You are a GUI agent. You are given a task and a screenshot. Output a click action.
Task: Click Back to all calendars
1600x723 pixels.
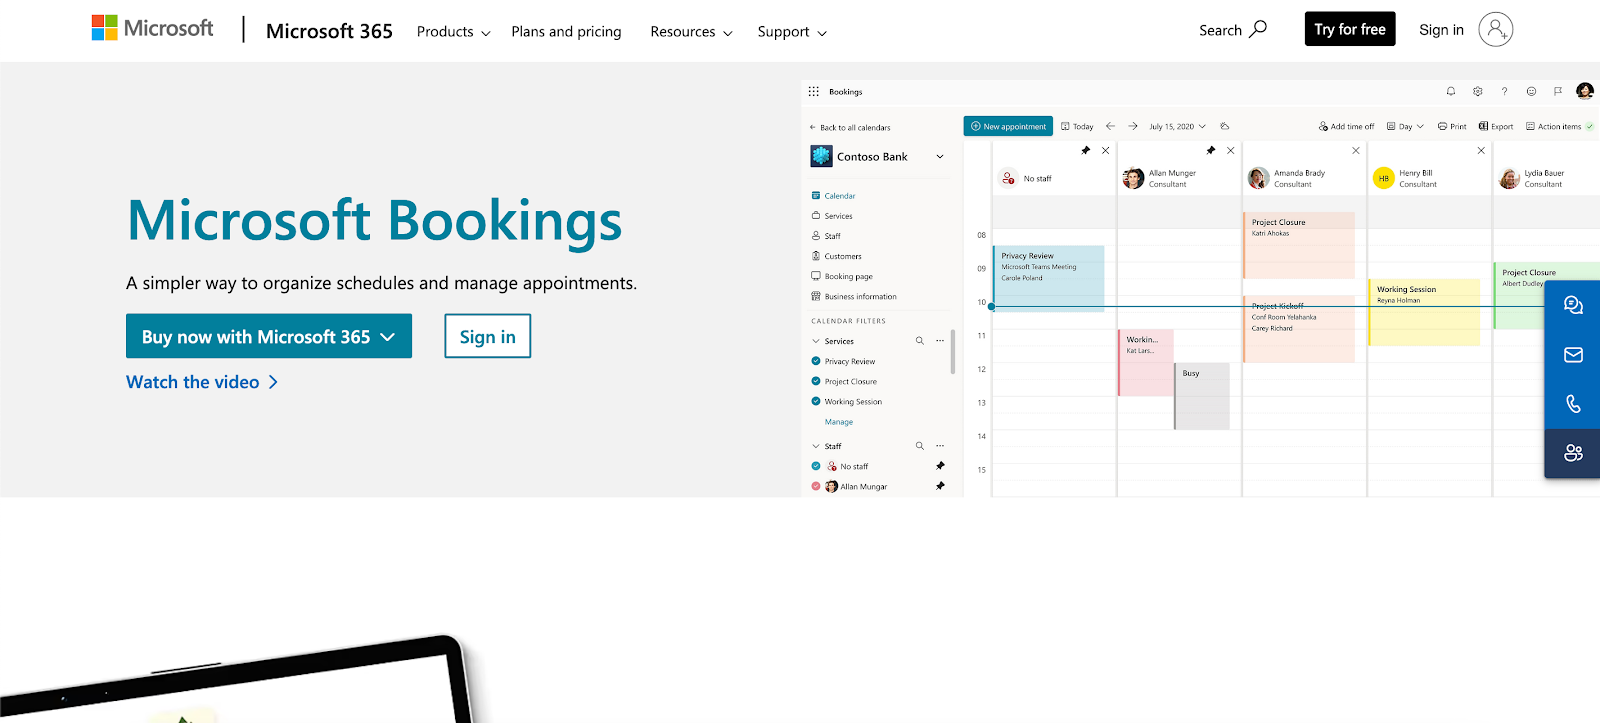[x=850, y=127]
